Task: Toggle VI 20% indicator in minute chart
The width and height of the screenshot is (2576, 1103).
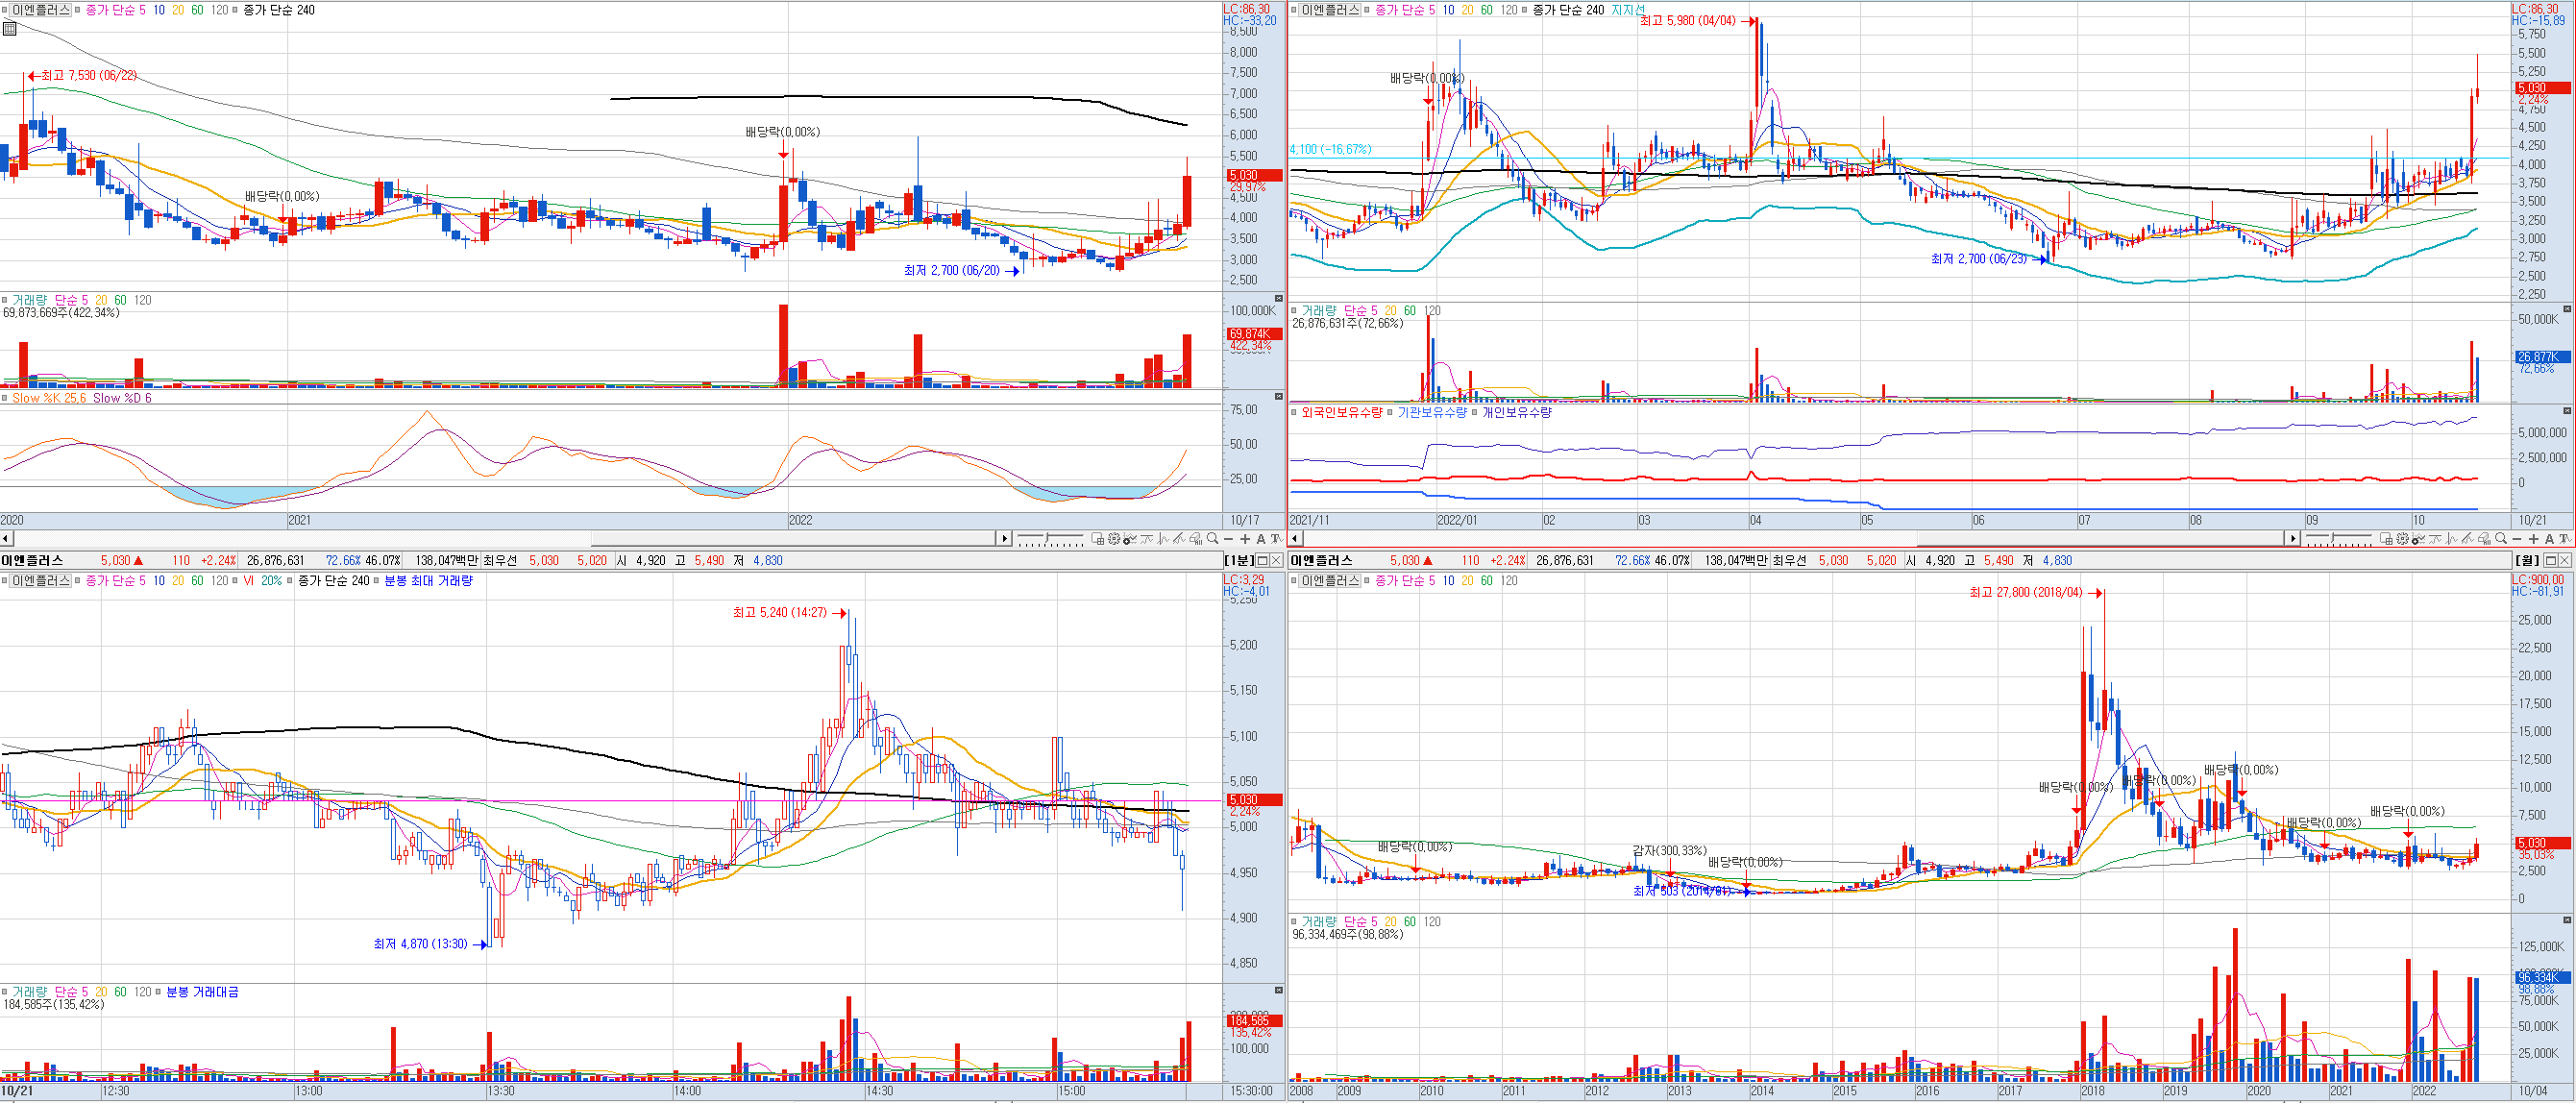Action: point(237,580)
